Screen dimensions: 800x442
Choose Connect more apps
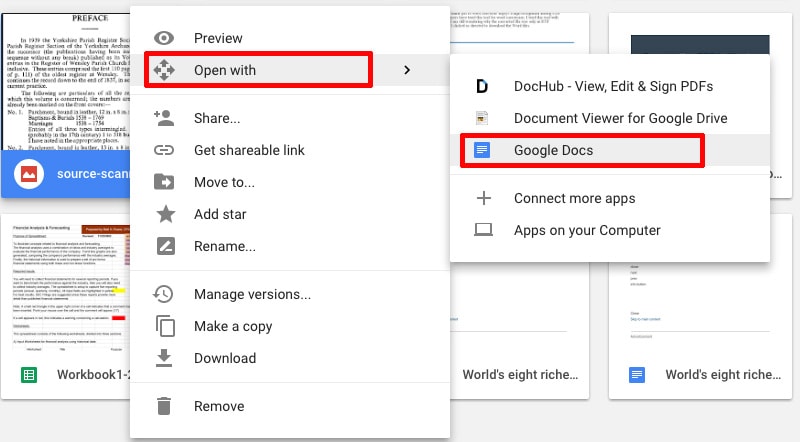pyautogui.click(x=610, y=198)
